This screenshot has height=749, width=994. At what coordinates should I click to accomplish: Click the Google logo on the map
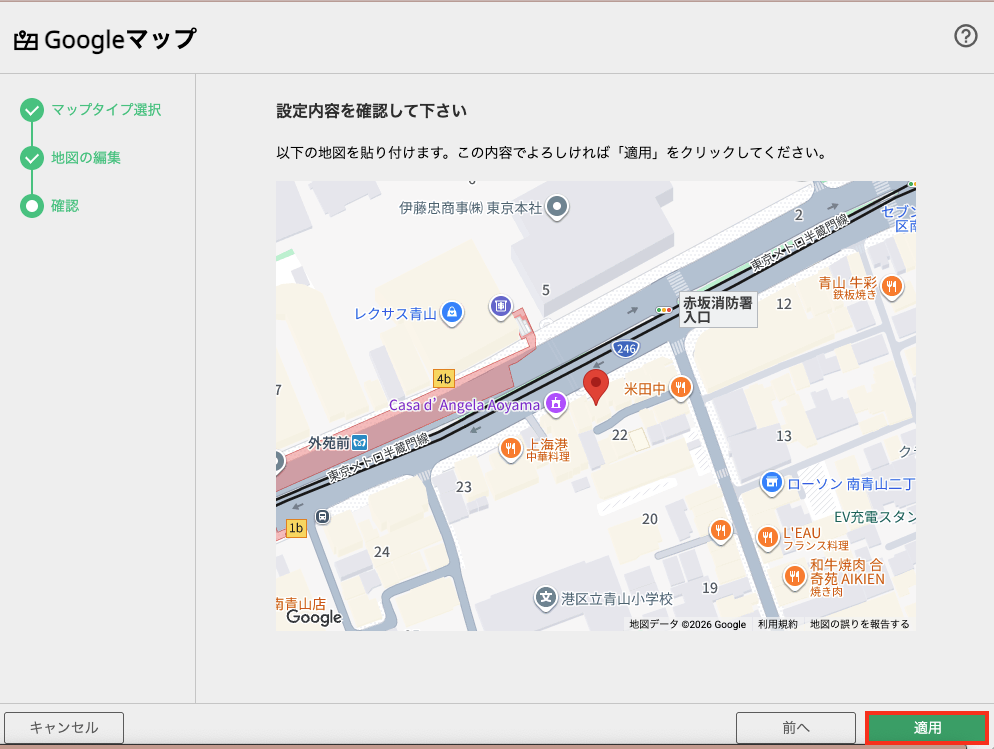(x=314, y=617)
